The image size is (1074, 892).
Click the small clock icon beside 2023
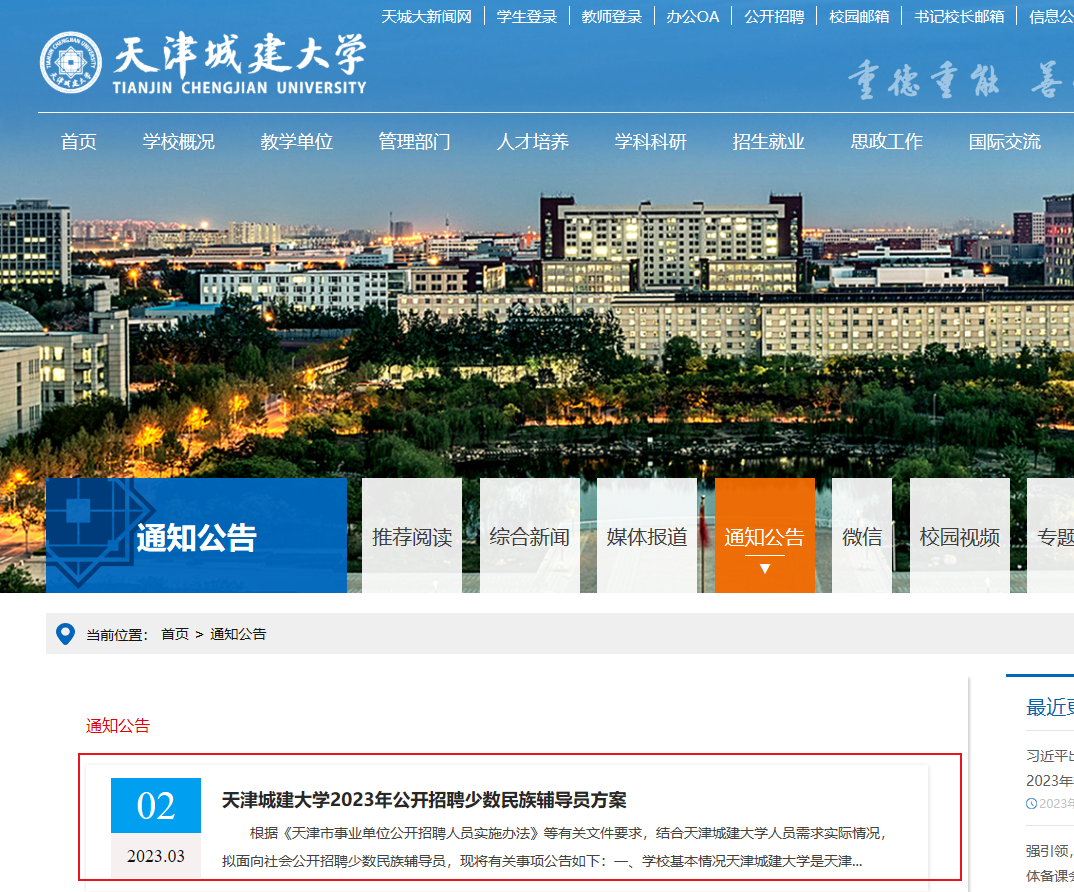click(x=1031, y=804)
